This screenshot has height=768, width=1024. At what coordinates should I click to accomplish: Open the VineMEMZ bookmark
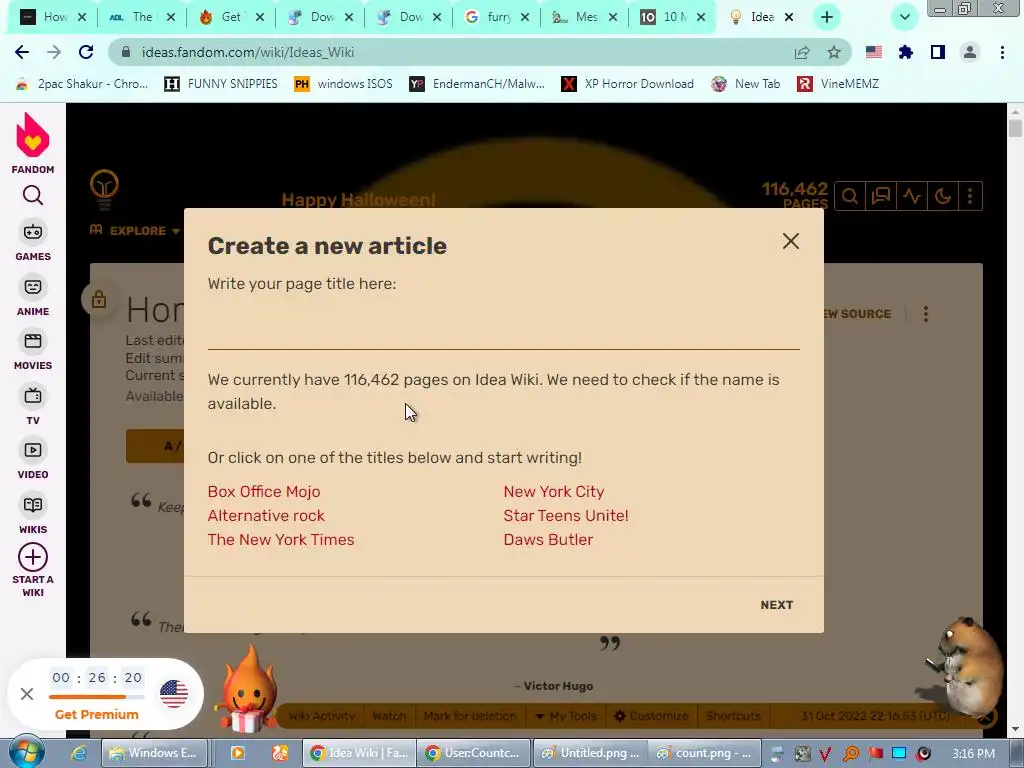(839, 84)
